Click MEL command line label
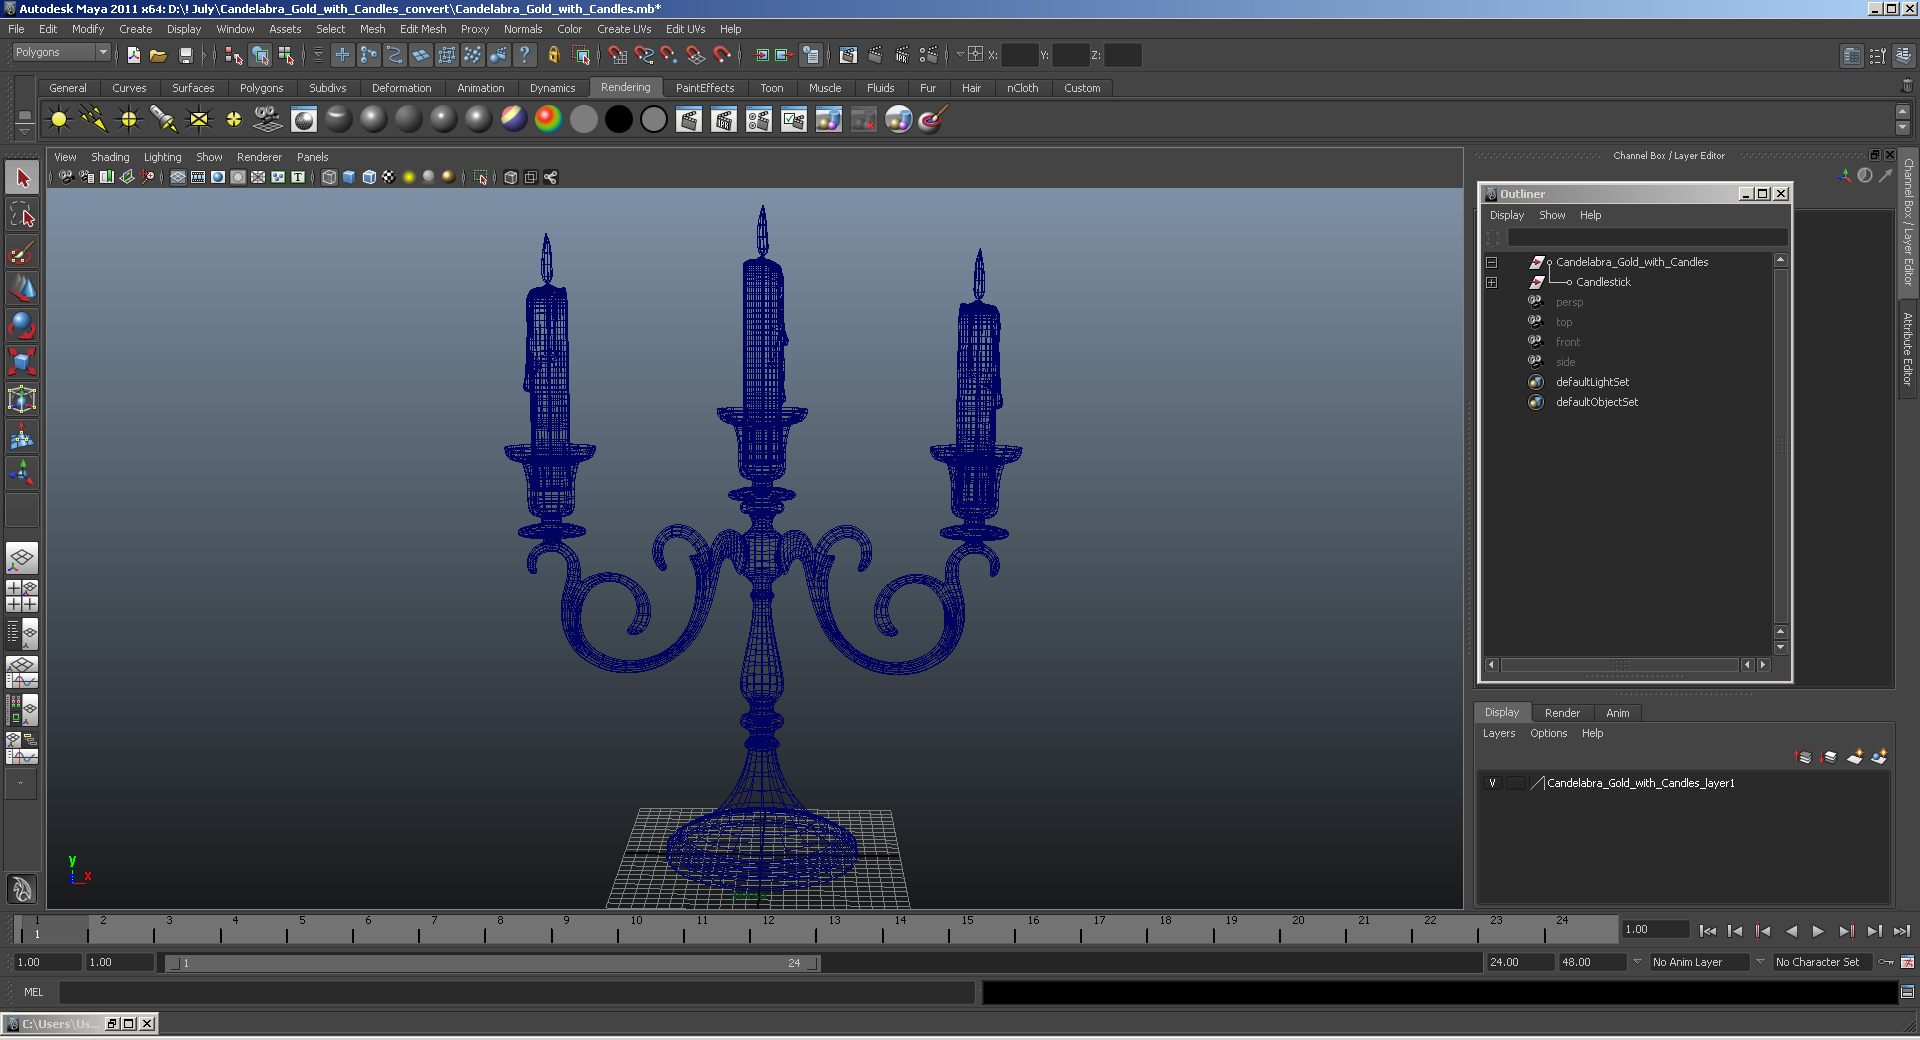 [x=34, y=992]
